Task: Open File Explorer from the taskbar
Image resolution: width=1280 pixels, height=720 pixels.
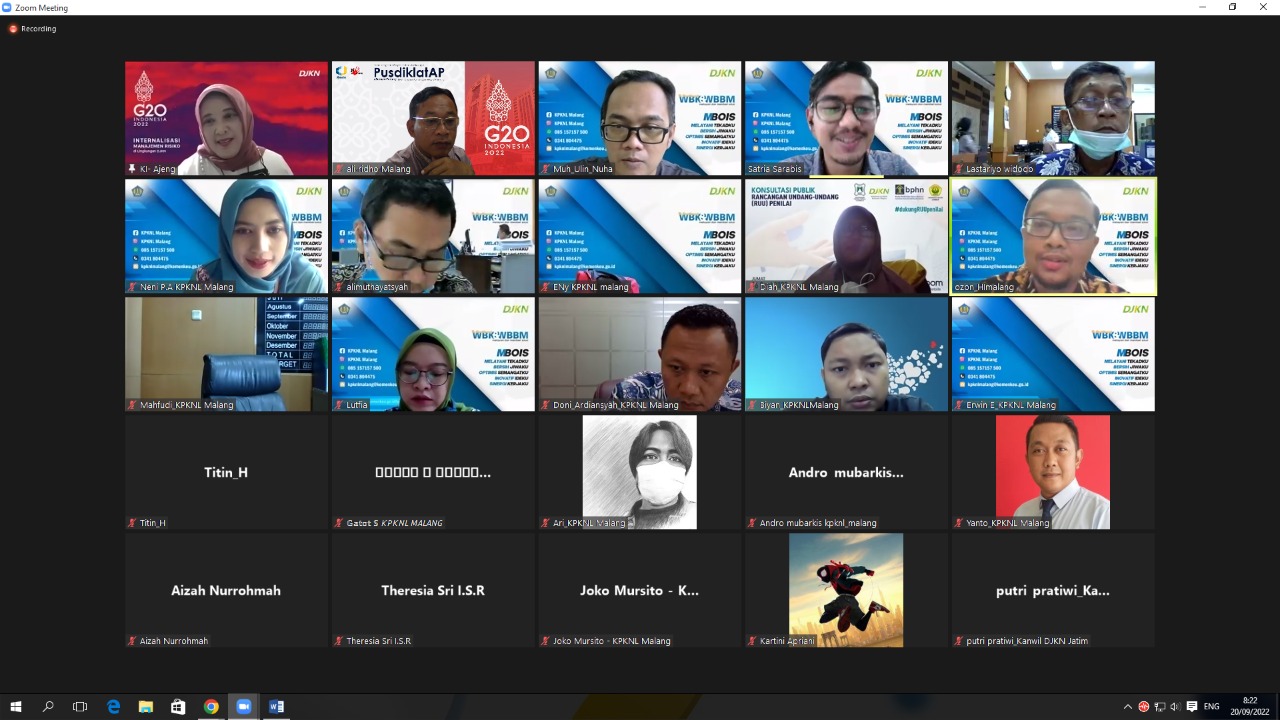Action: coord(146,707)
